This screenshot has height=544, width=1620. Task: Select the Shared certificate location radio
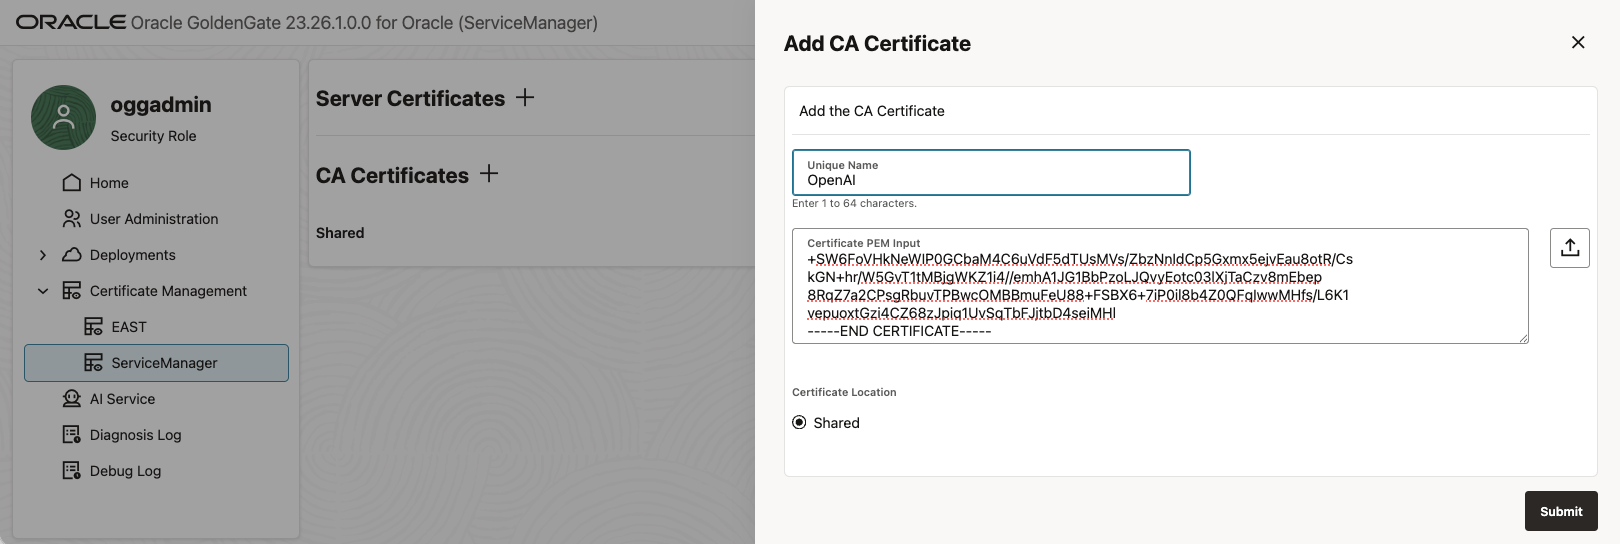coord(799,423)
